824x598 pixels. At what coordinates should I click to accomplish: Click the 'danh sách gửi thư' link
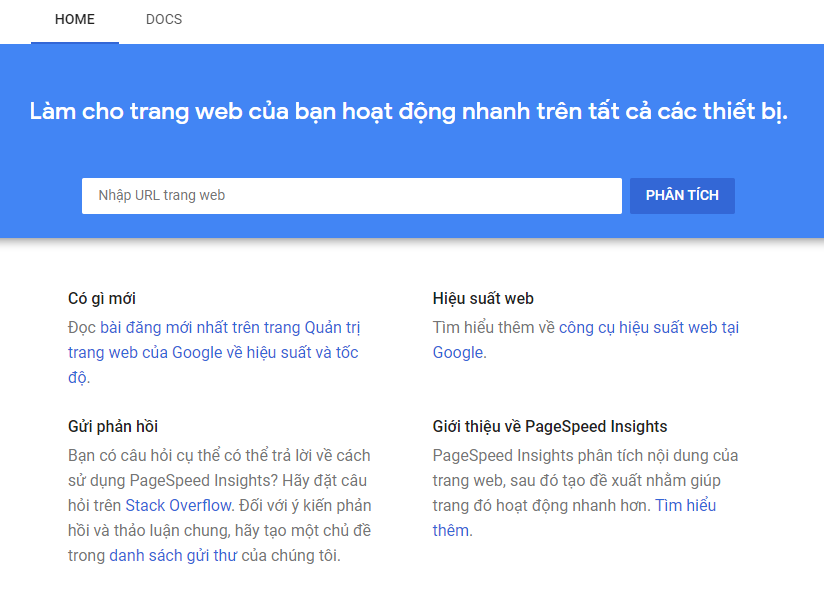coord(173,556)
